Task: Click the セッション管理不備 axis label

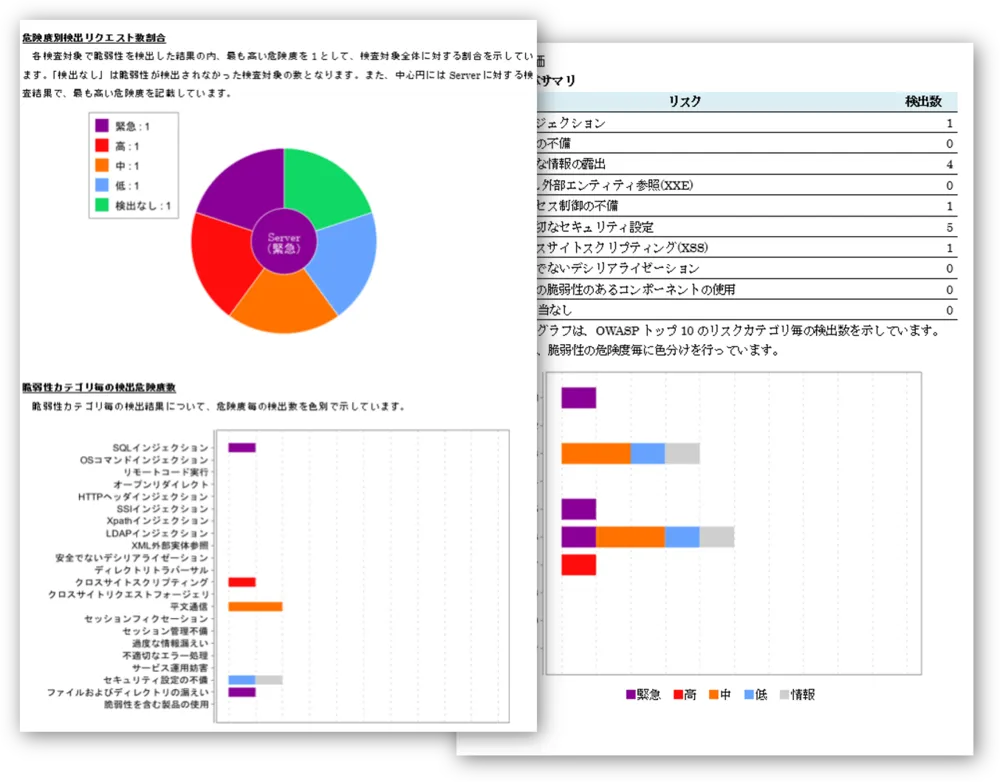Action: [165, 631]
